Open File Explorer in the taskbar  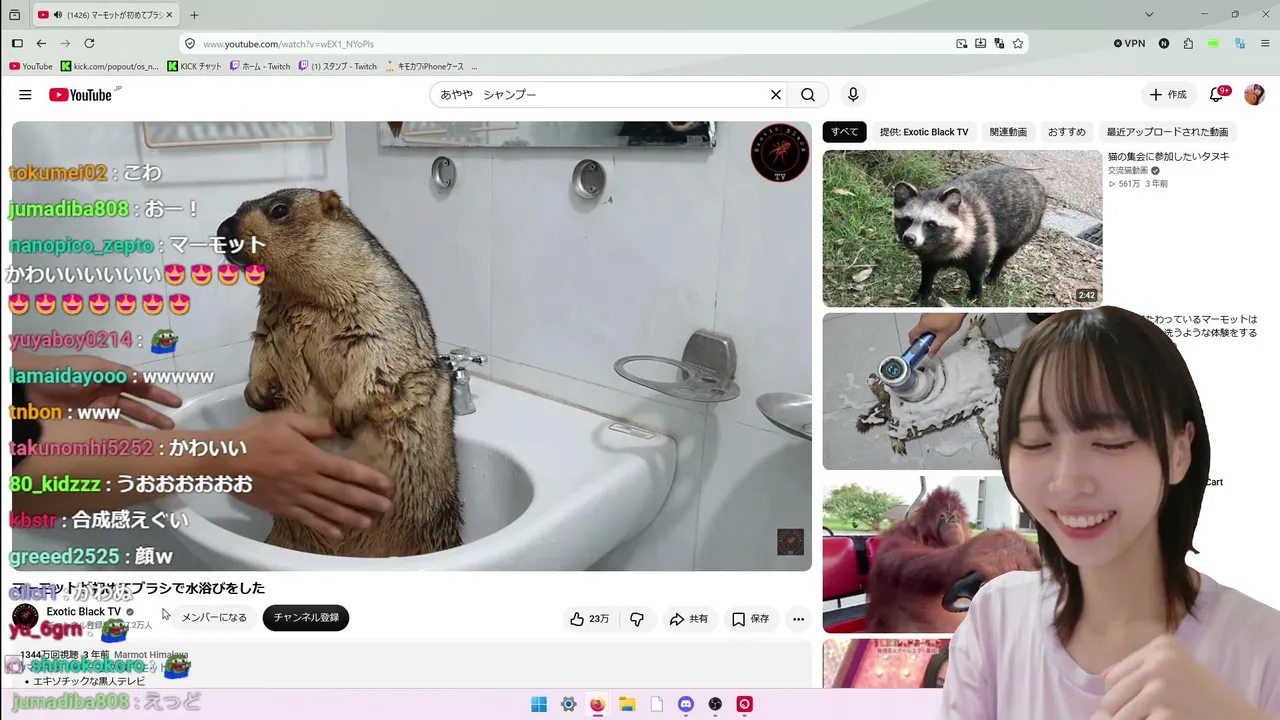pyautogui.click(x=627, y=705)
